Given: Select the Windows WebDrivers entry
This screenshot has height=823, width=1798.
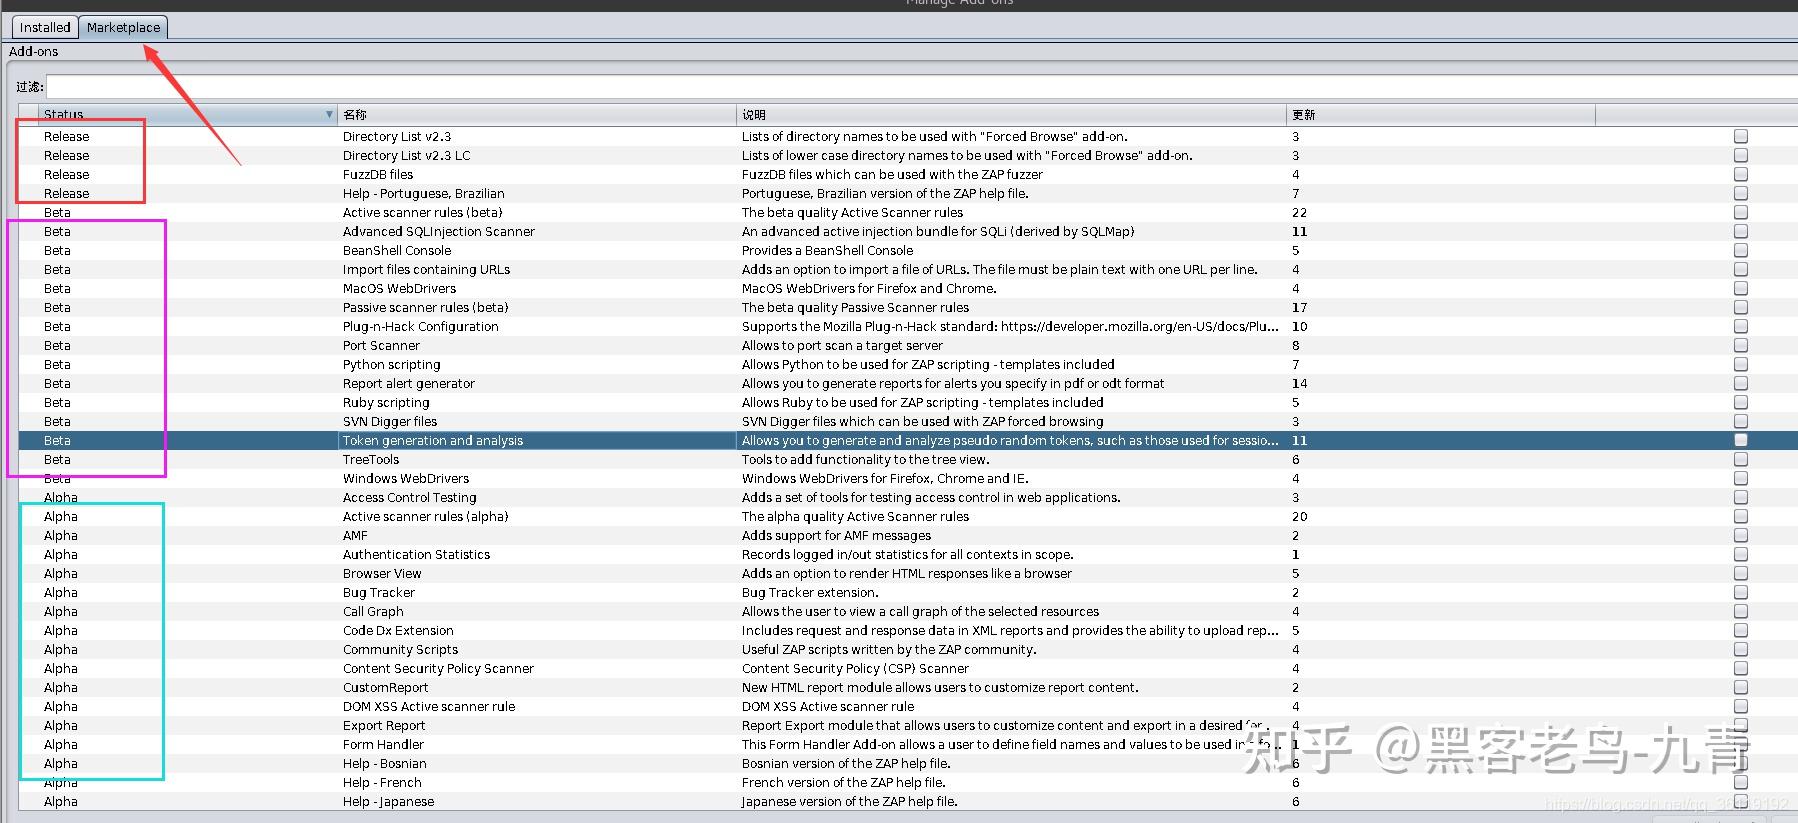Looking at the screenshot, I should [405, 478].
